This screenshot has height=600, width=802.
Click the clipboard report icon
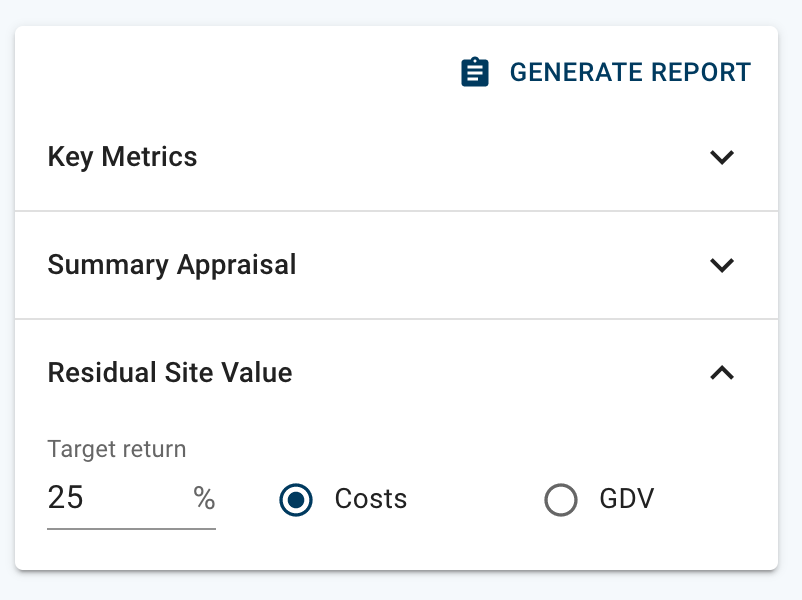(475, 72)
